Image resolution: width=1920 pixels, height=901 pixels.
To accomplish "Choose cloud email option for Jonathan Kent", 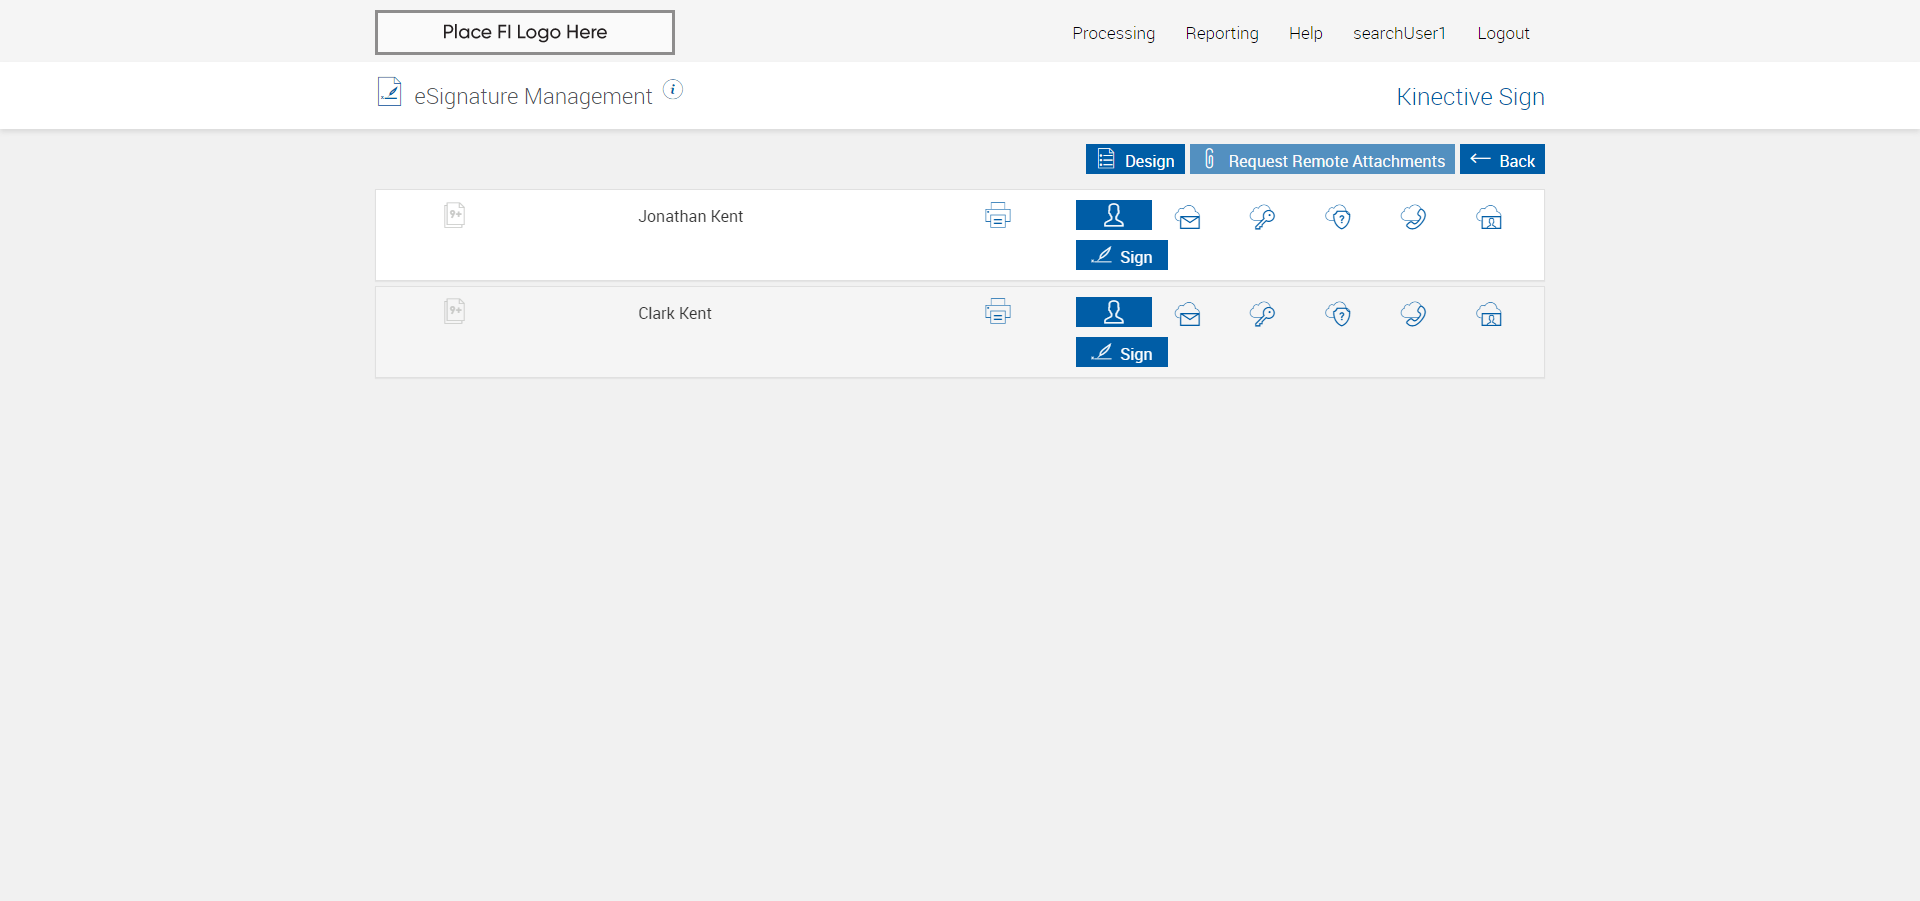I will (1188, 217).
